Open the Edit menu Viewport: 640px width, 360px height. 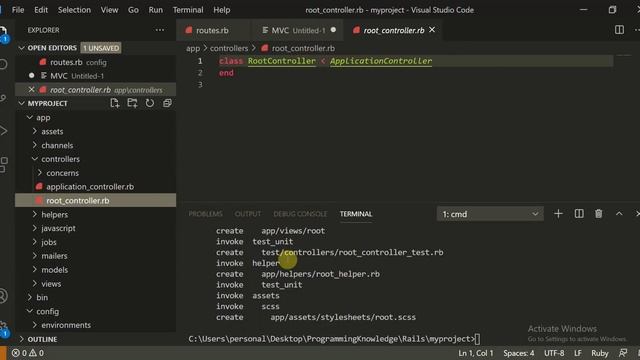[41, 10]
